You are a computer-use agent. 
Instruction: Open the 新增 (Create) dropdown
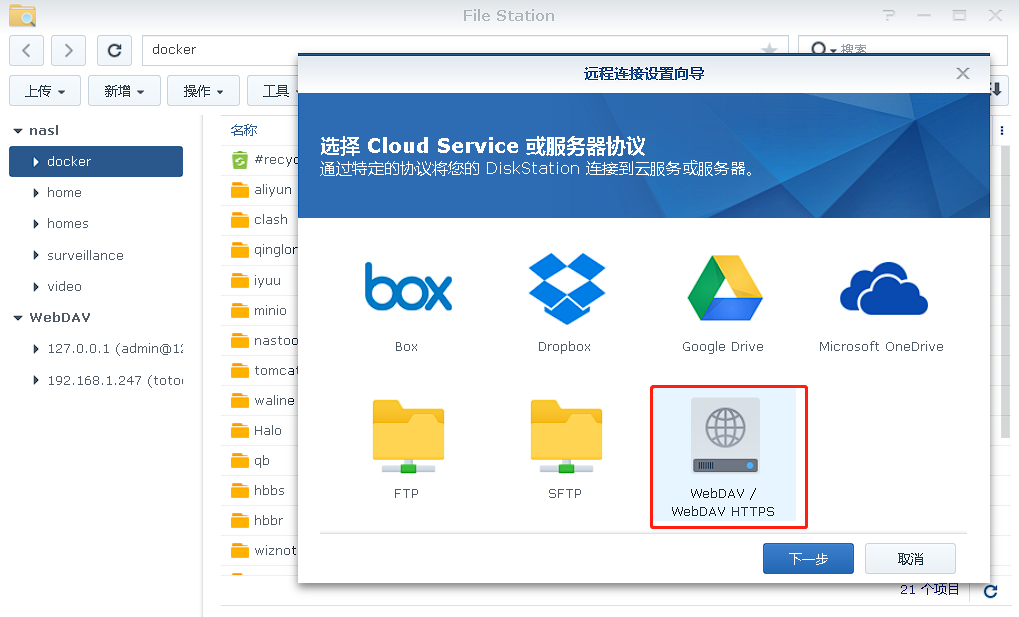point(124,91)
